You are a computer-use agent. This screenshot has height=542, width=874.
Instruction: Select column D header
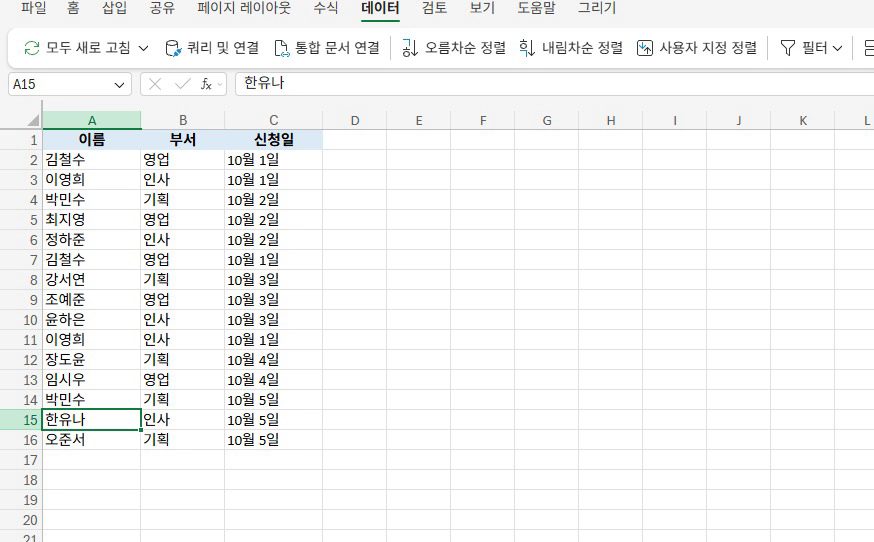click(355, 120)
